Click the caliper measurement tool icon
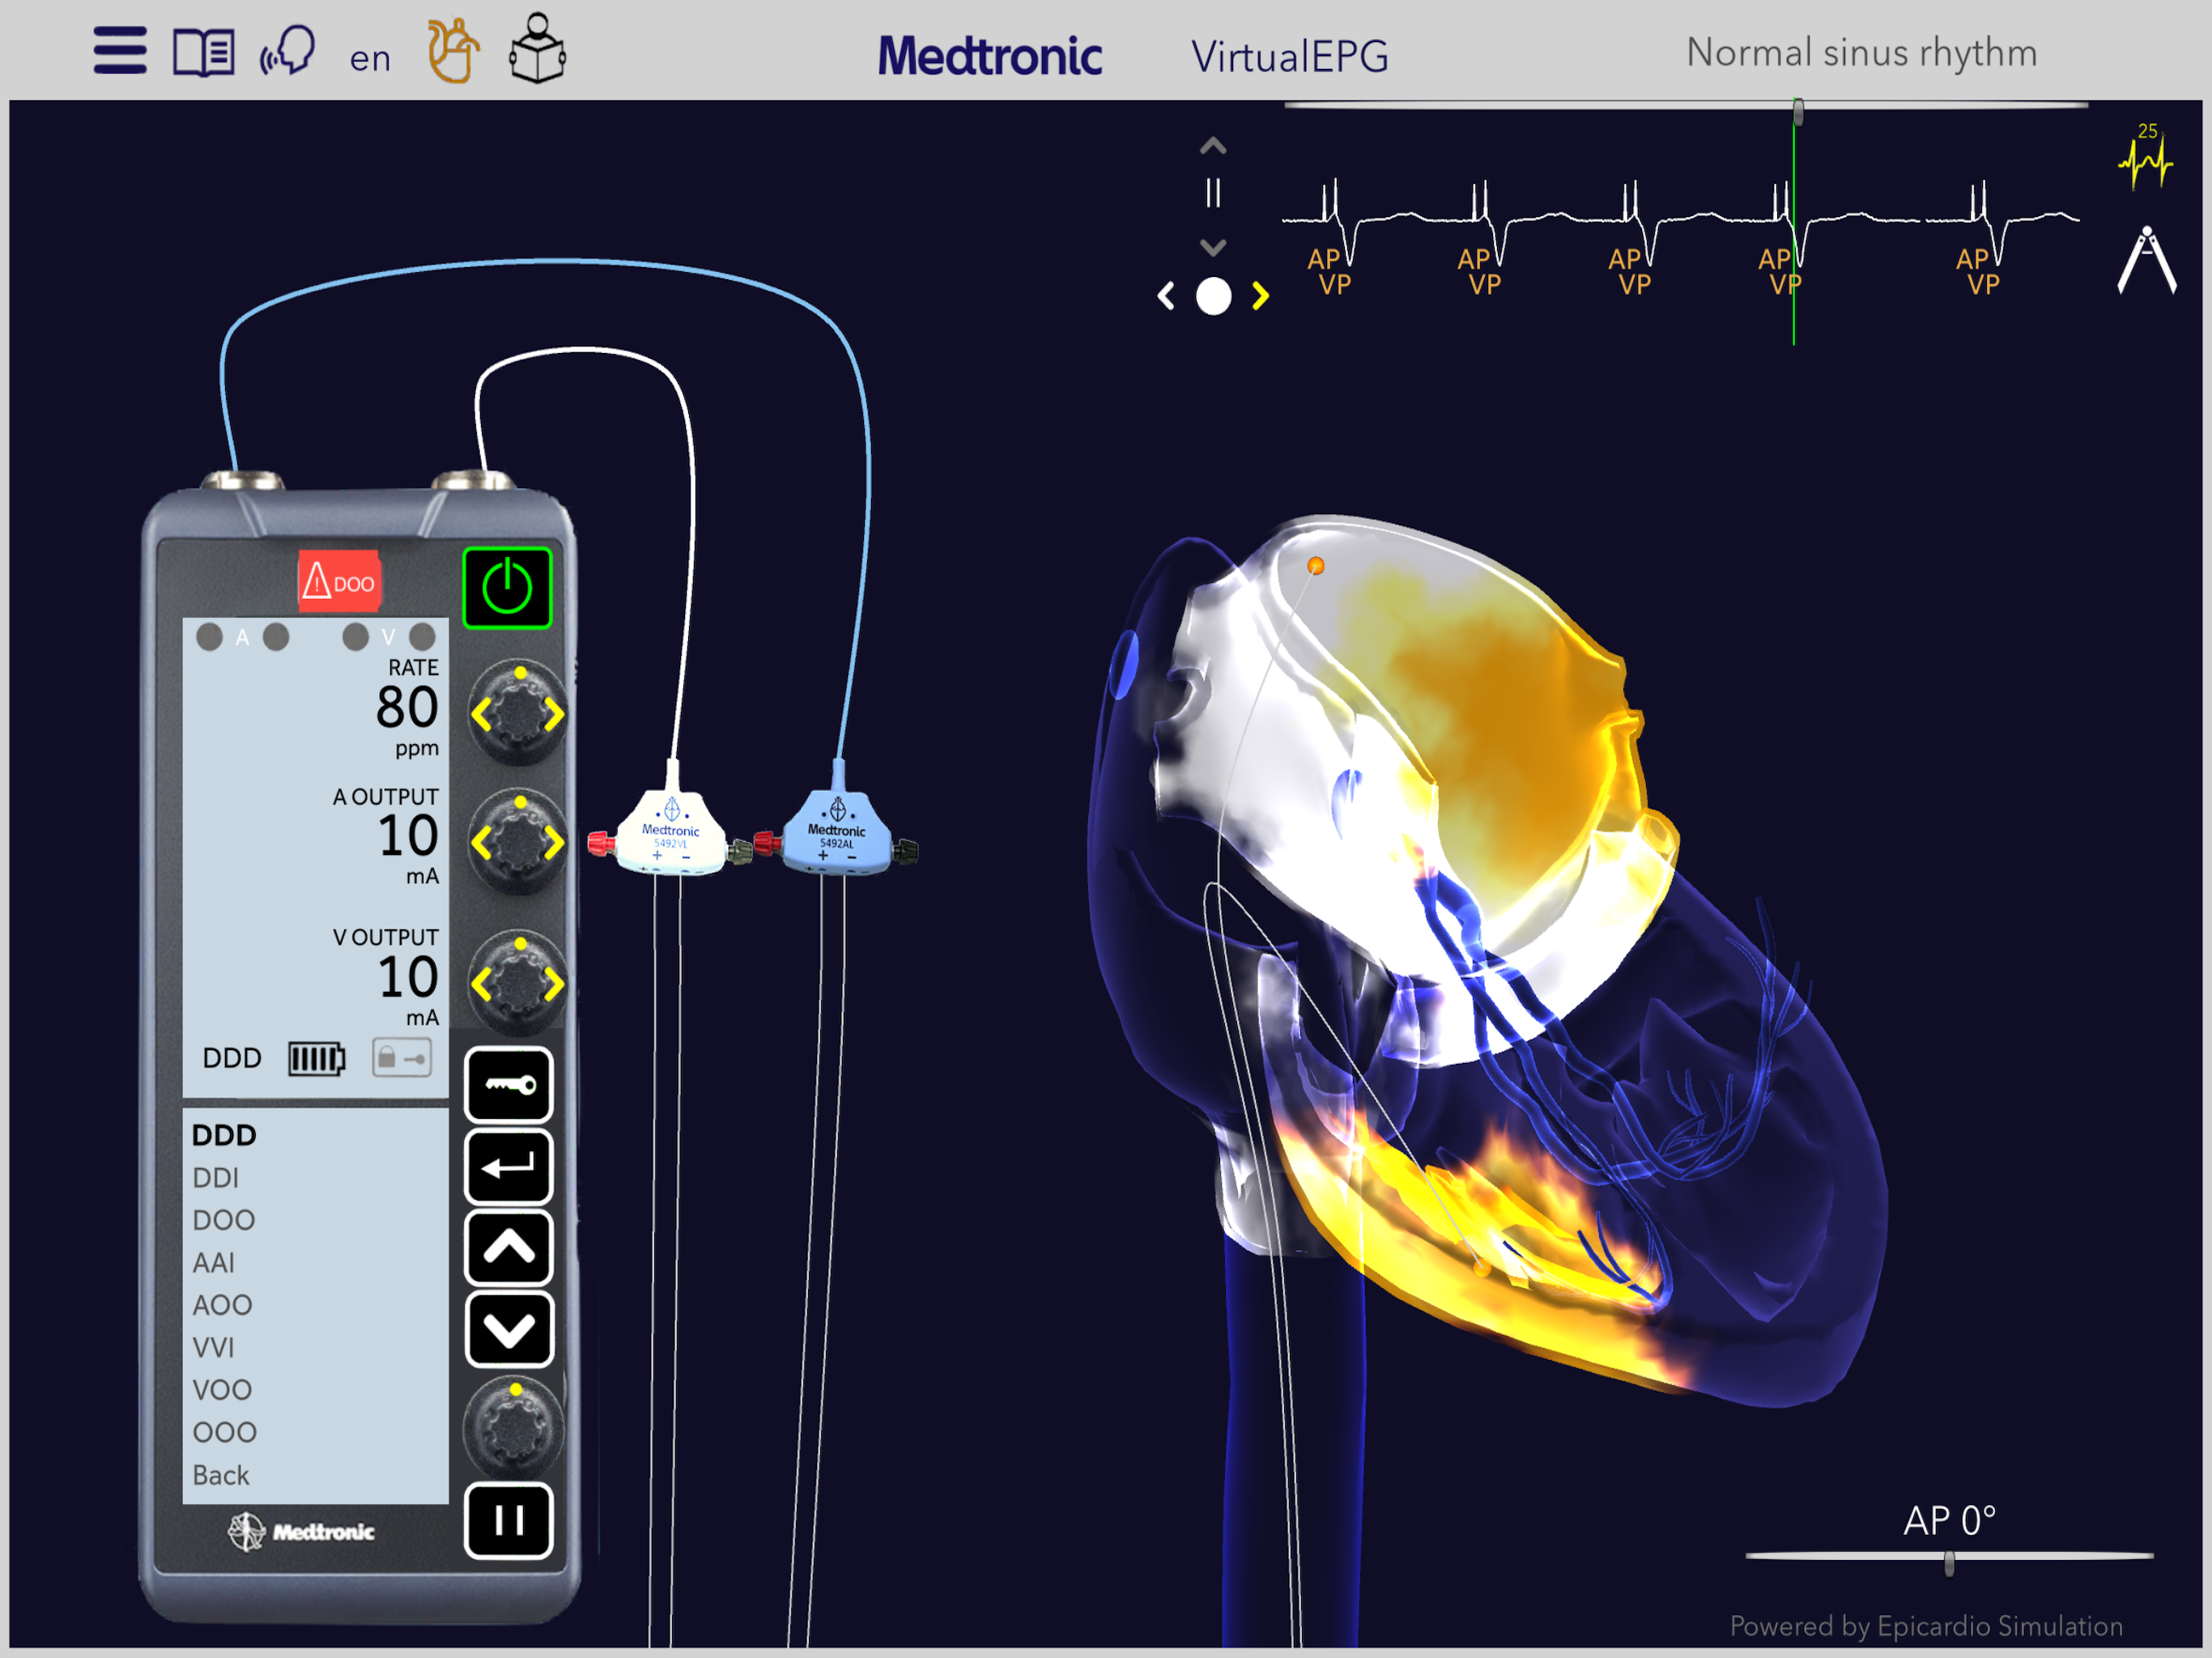Viewport: 2212px width, 1658px height. point(2146,260)
